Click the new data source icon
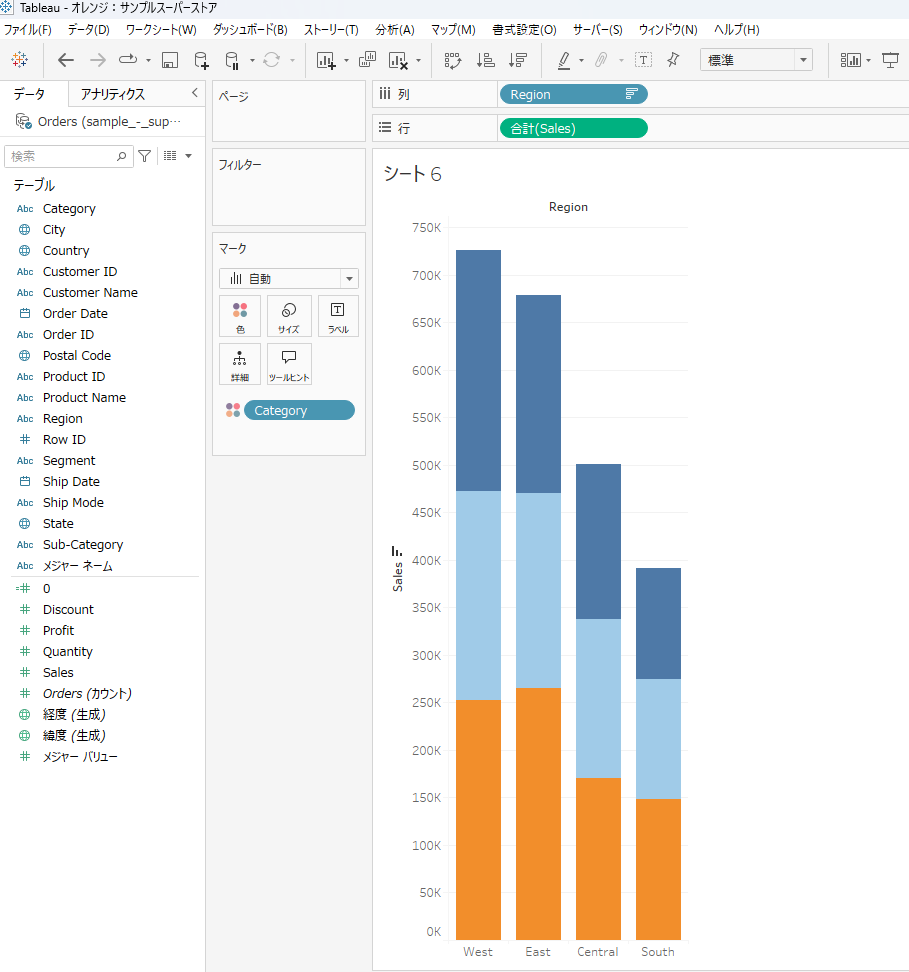Viewport: 909px width, 972px height. tap(201, 60)
